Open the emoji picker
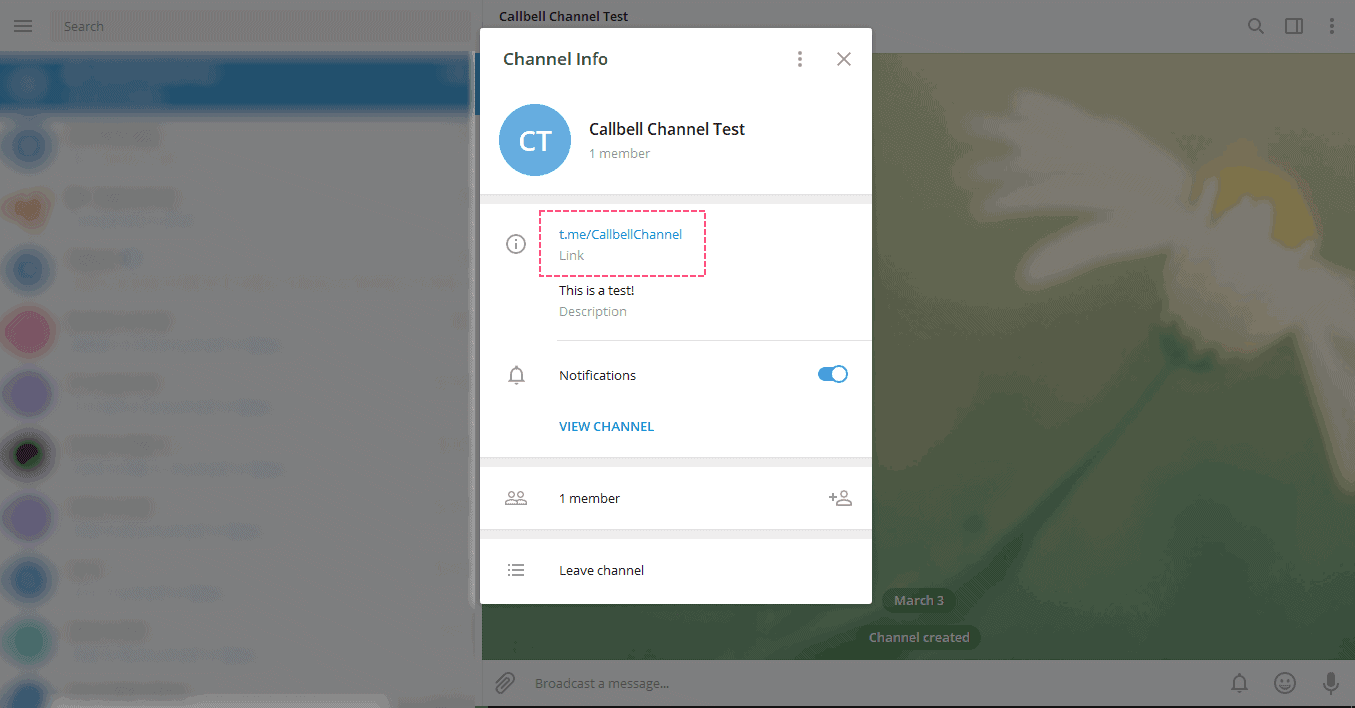Screen dimensions: 1355x708 pos(1285,683)
